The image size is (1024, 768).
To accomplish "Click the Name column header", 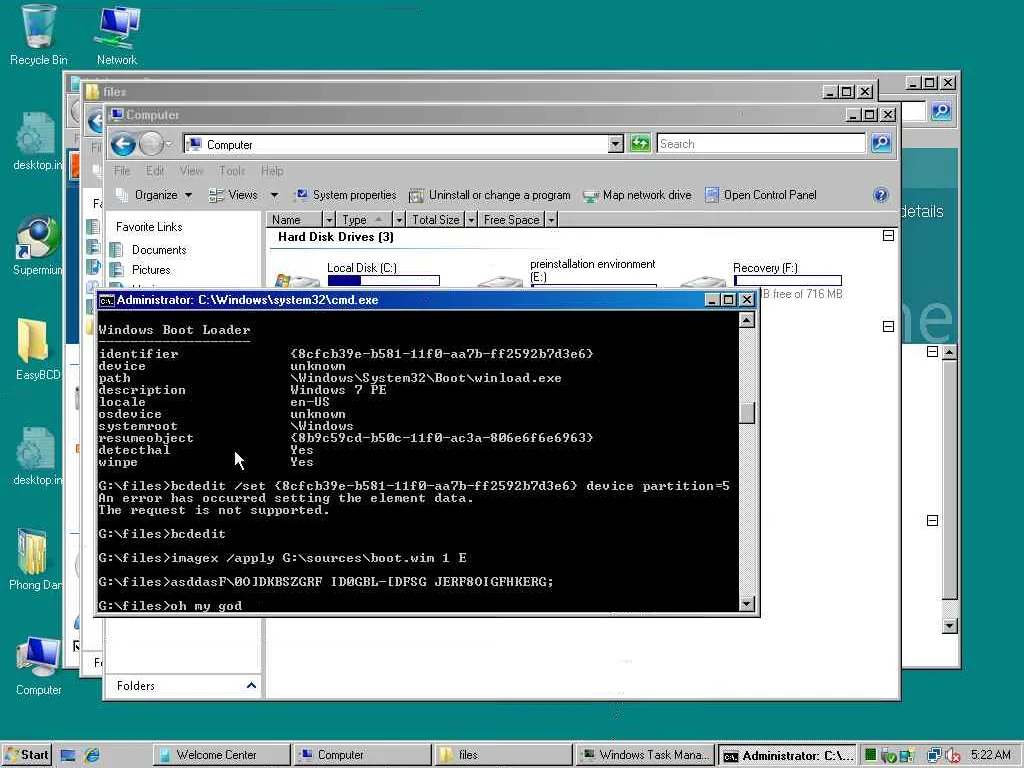I will (x=294, y=220).
